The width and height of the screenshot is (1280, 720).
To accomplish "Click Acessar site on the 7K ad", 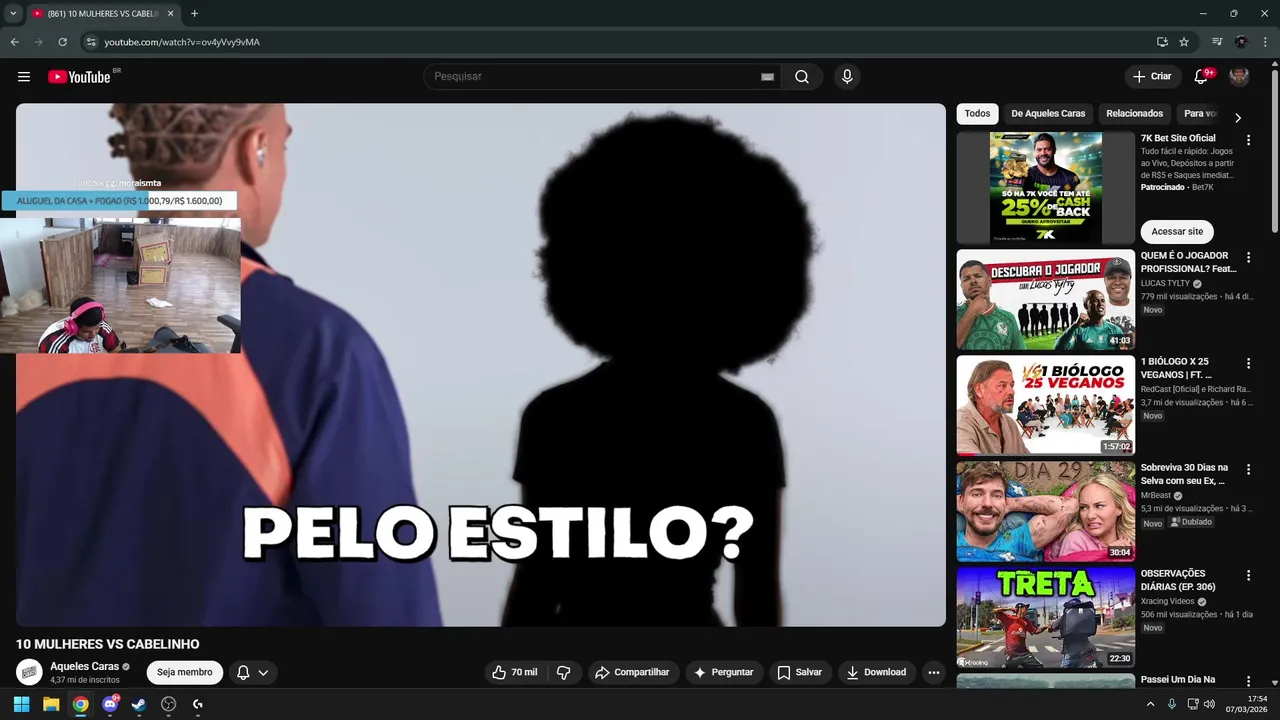I will click(x=1177, y=232).
